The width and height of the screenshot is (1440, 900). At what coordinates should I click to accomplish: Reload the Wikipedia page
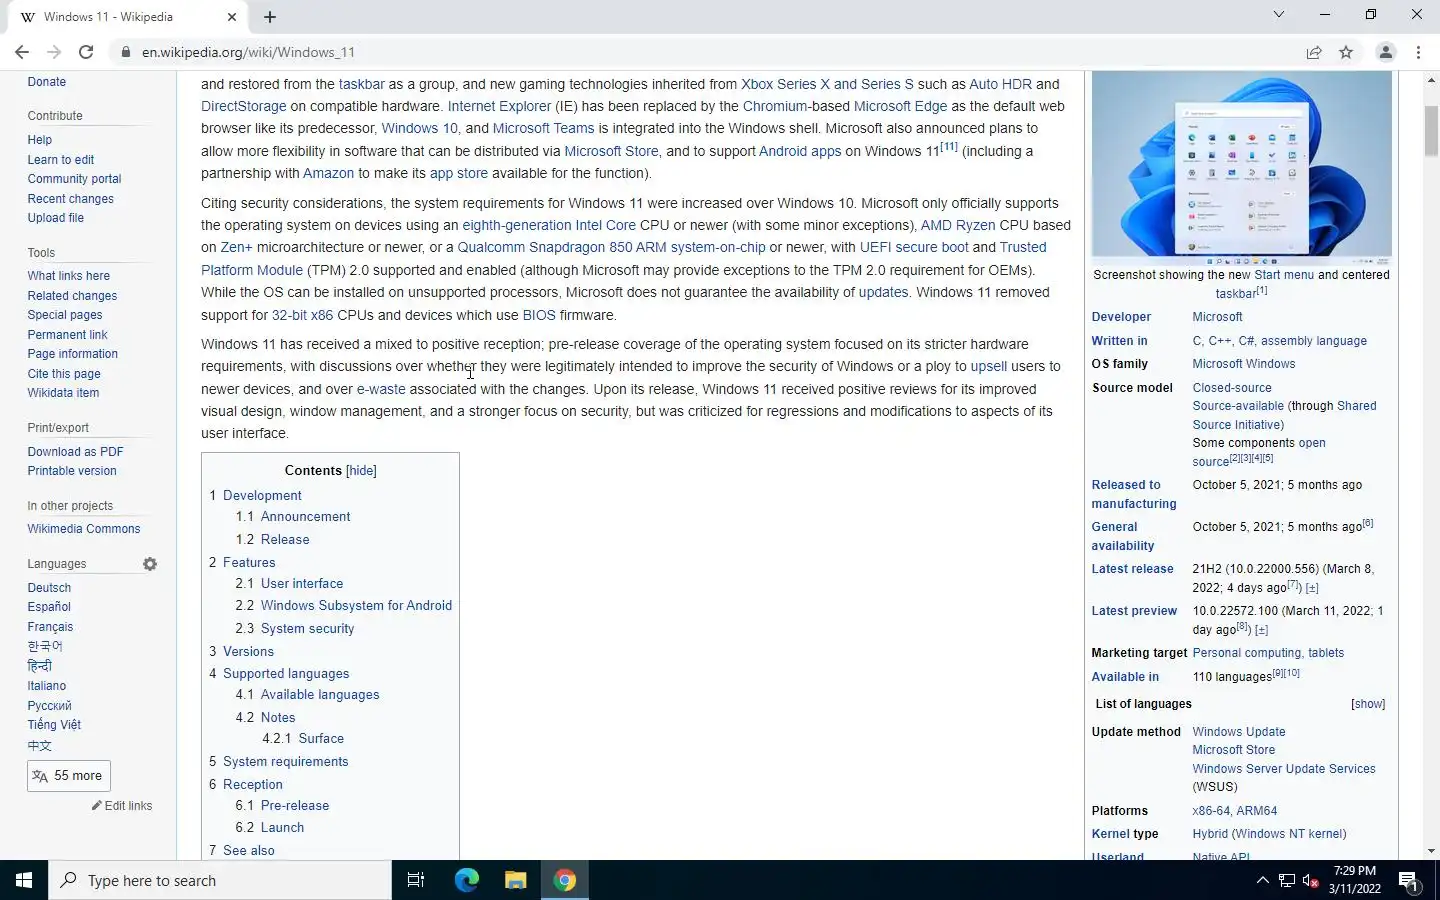click(x=86, y=52)
